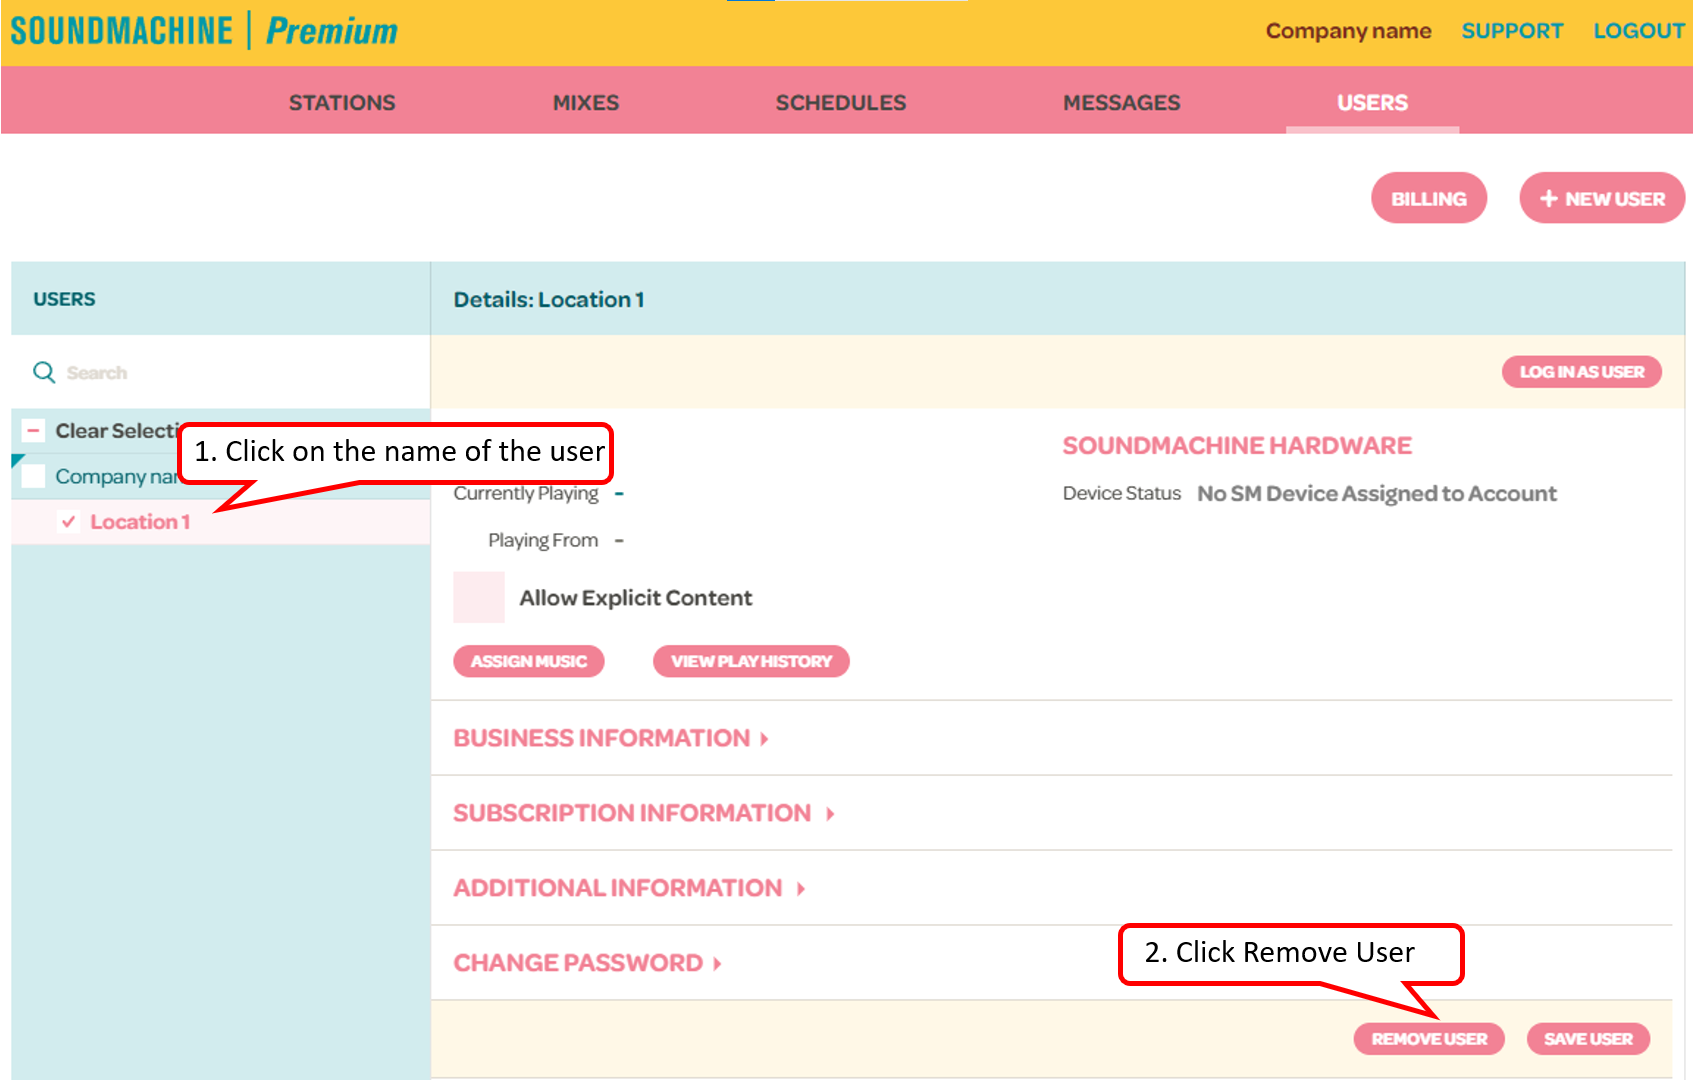This screenshot has height=1080, width=1694.
Task: Click the Logout link
Action: tap(1639, 31)
